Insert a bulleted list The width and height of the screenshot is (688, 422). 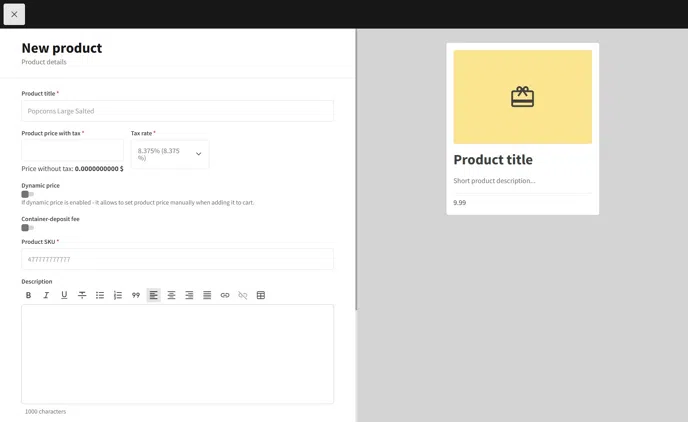click(x=100, y=295)
